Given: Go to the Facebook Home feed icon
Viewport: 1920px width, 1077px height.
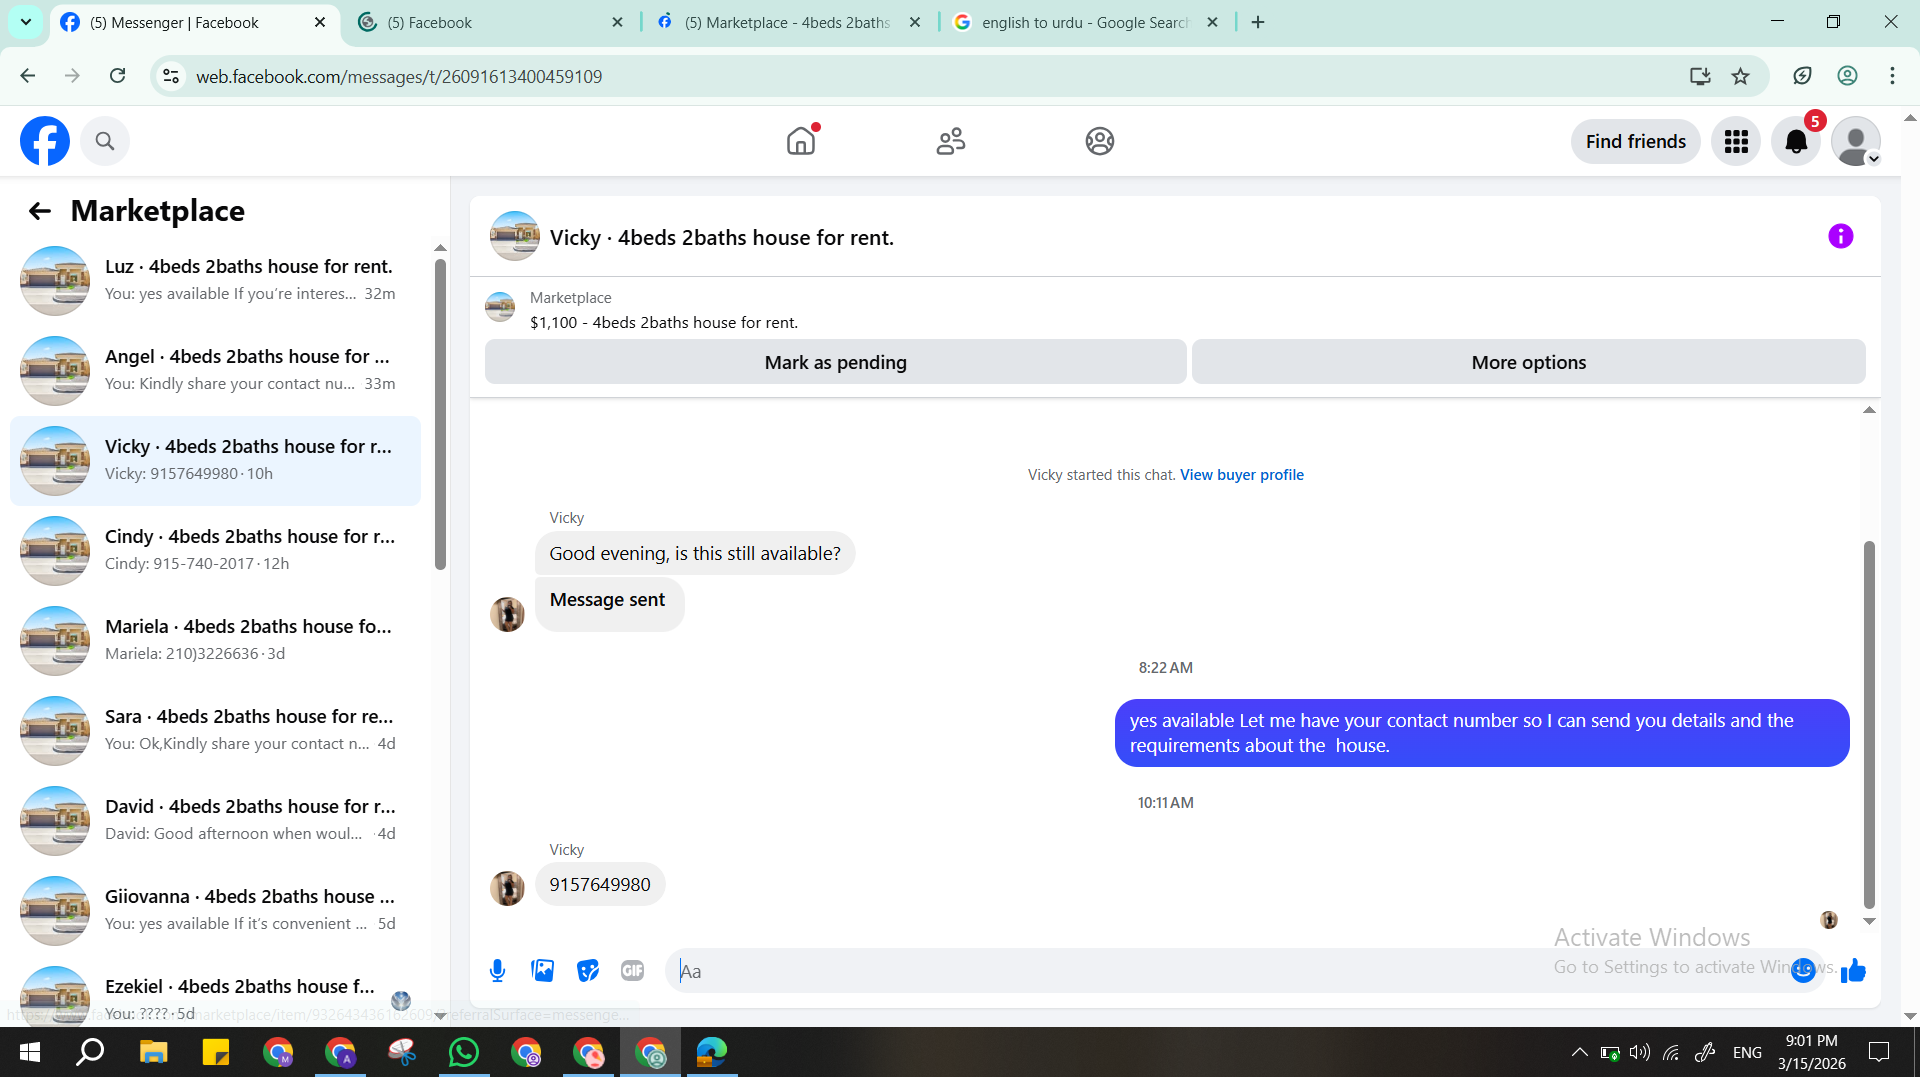Looking at the screenshot, I should (x=801, y=141).
